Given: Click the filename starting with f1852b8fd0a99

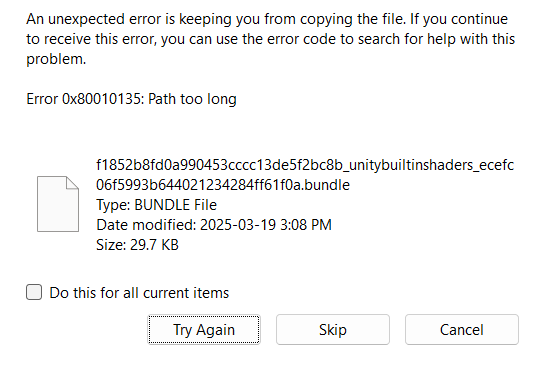Looking at the screenshot, I should [x=305, y=165].
